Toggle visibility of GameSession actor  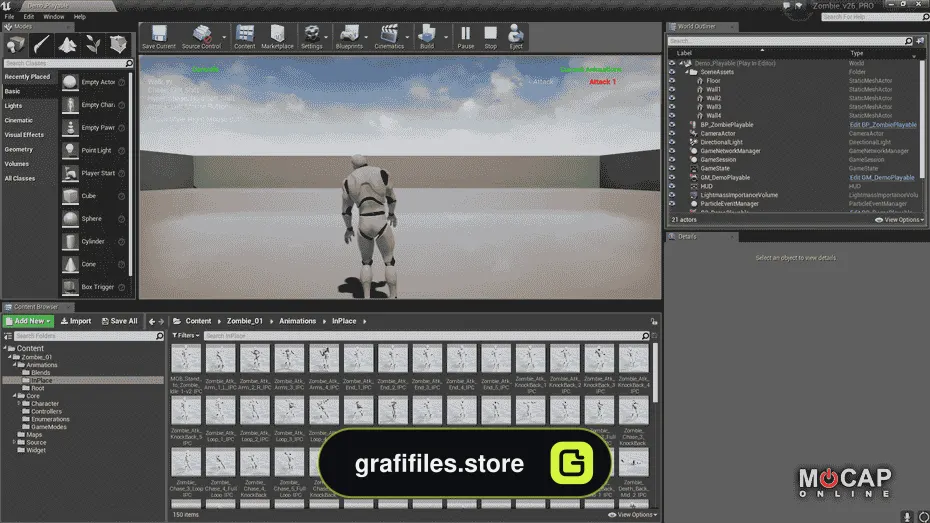tap(672, 160)
